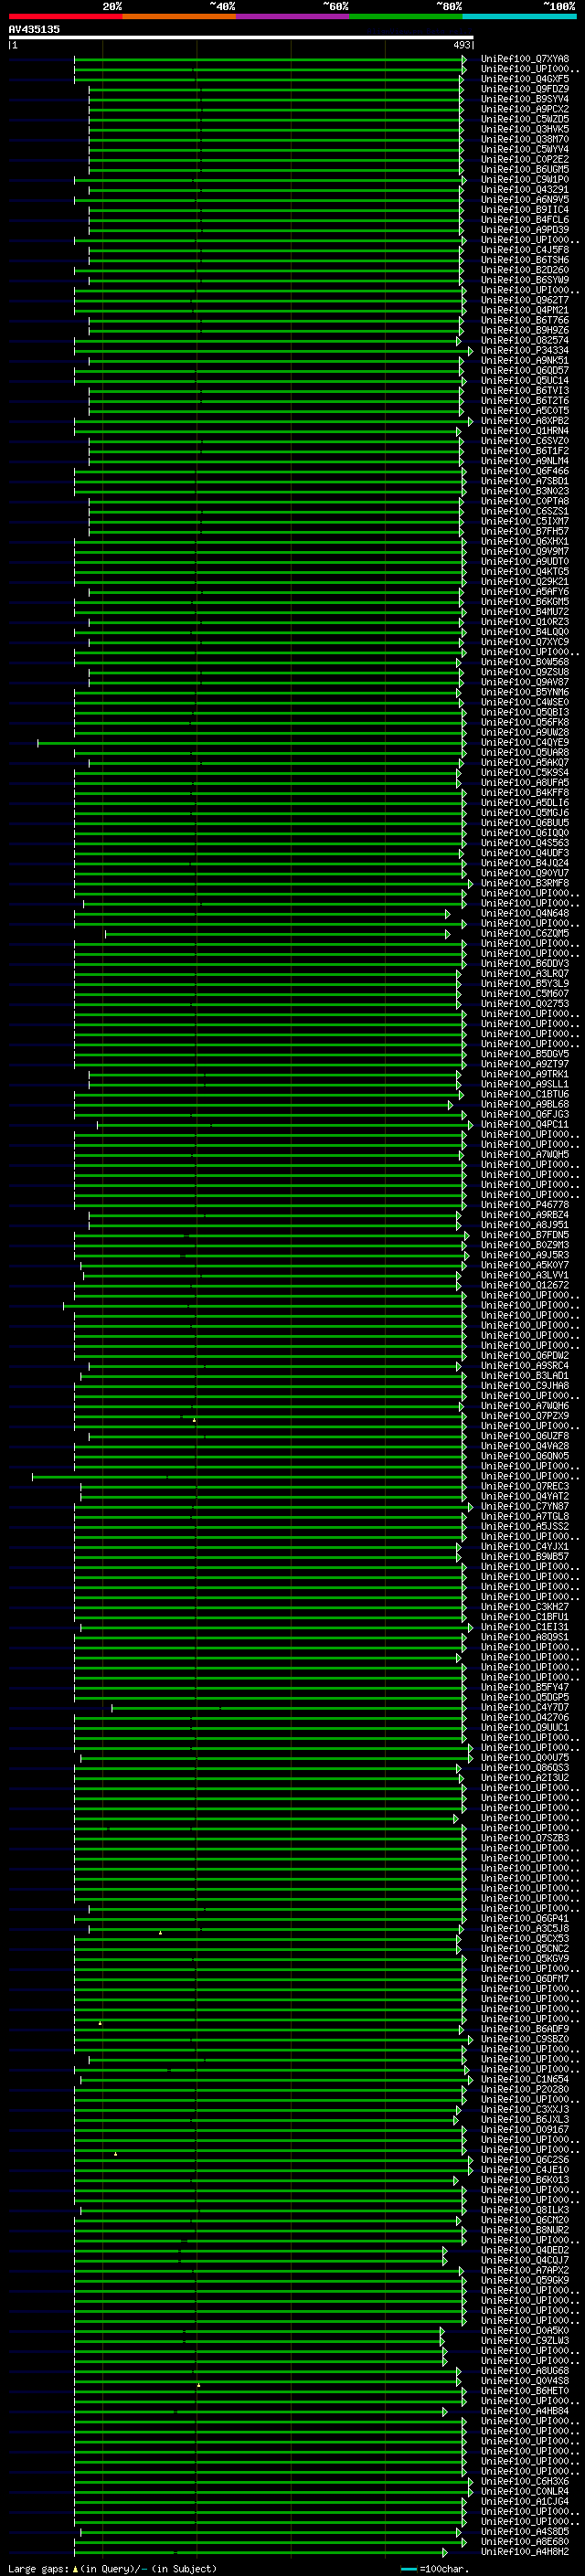Screen dimensions: 585x2576
Task: Select the orange ~40% identity legend segment
Action: (x=179, y=16)
